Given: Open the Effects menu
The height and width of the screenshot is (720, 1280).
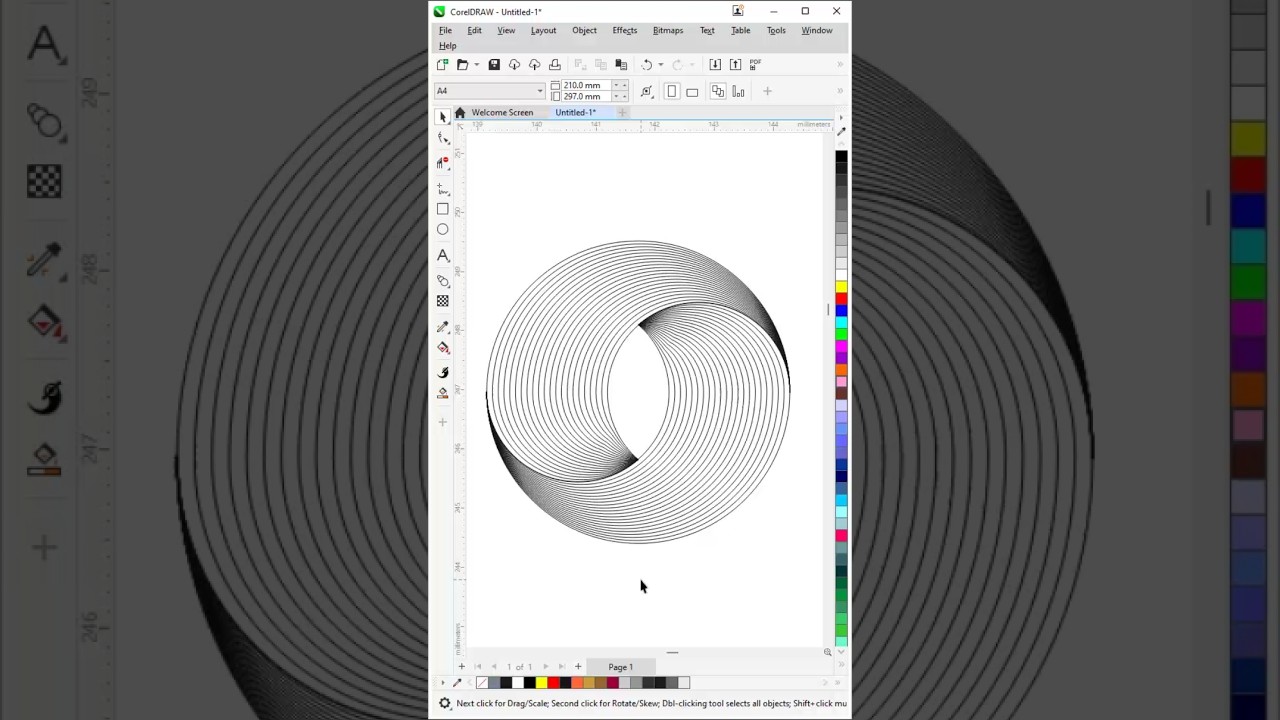Looking at the screenshot, I should pyautogui.click(x=624, y=30).
